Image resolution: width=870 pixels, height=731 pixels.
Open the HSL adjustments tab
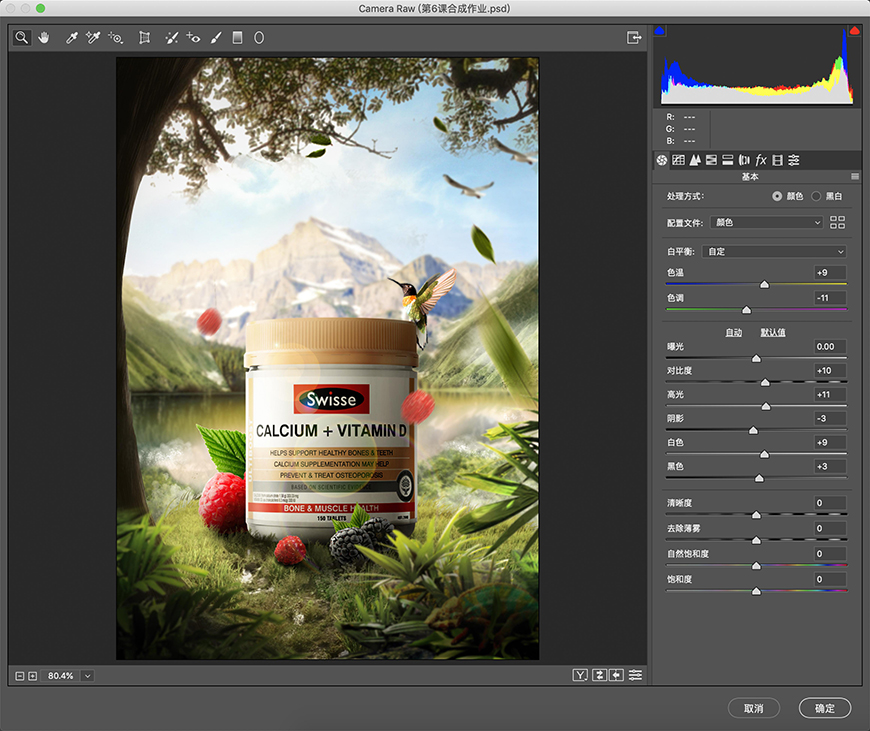click(x=711, y=160)
